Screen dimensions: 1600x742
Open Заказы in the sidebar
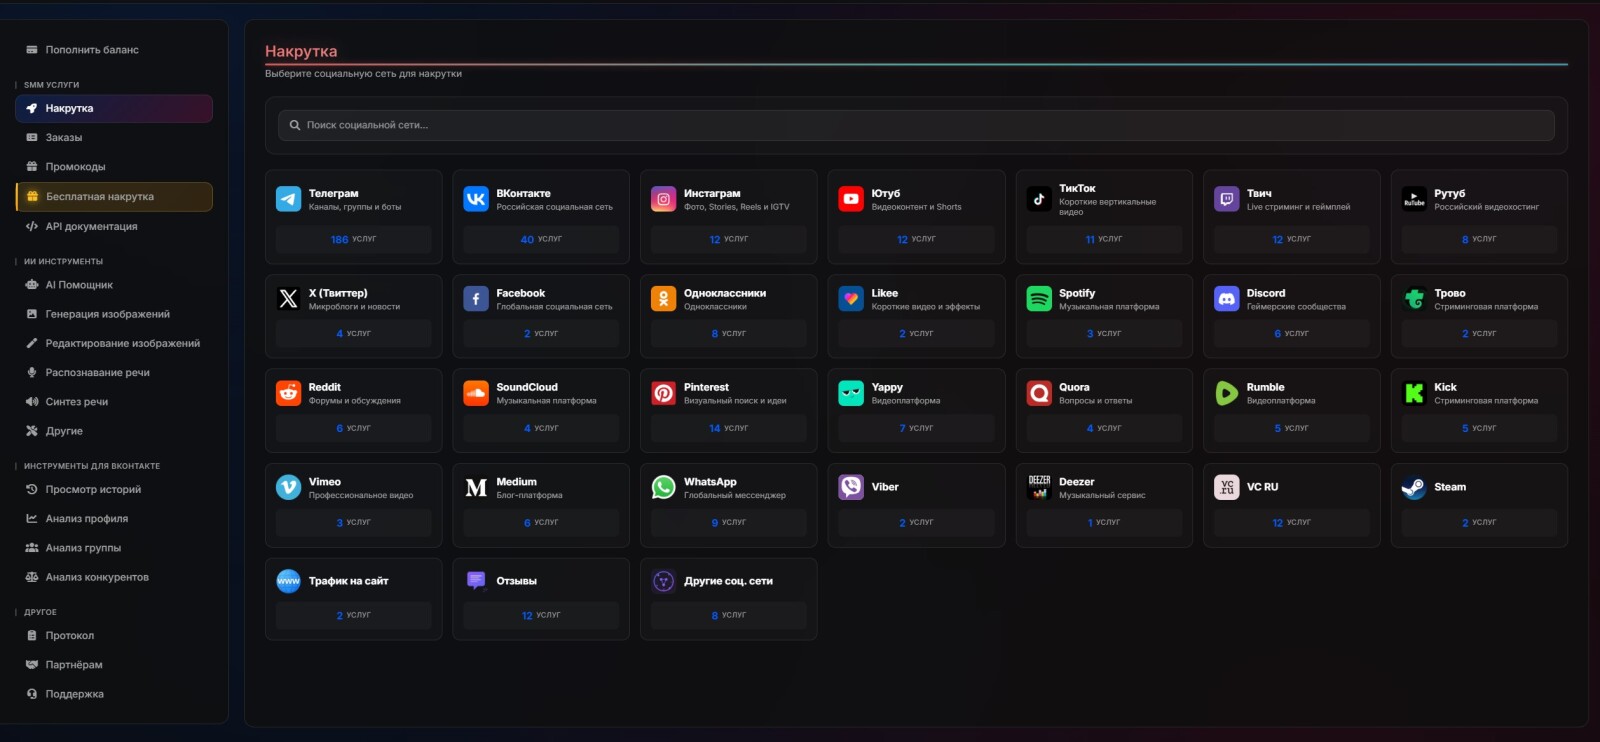pyautogui.click(x=64, y=138)
